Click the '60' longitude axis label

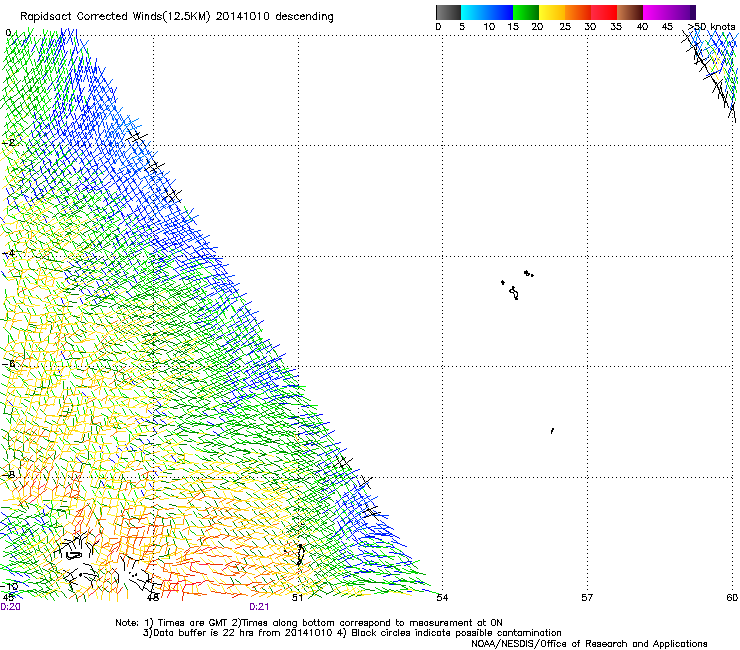(732, 598)
